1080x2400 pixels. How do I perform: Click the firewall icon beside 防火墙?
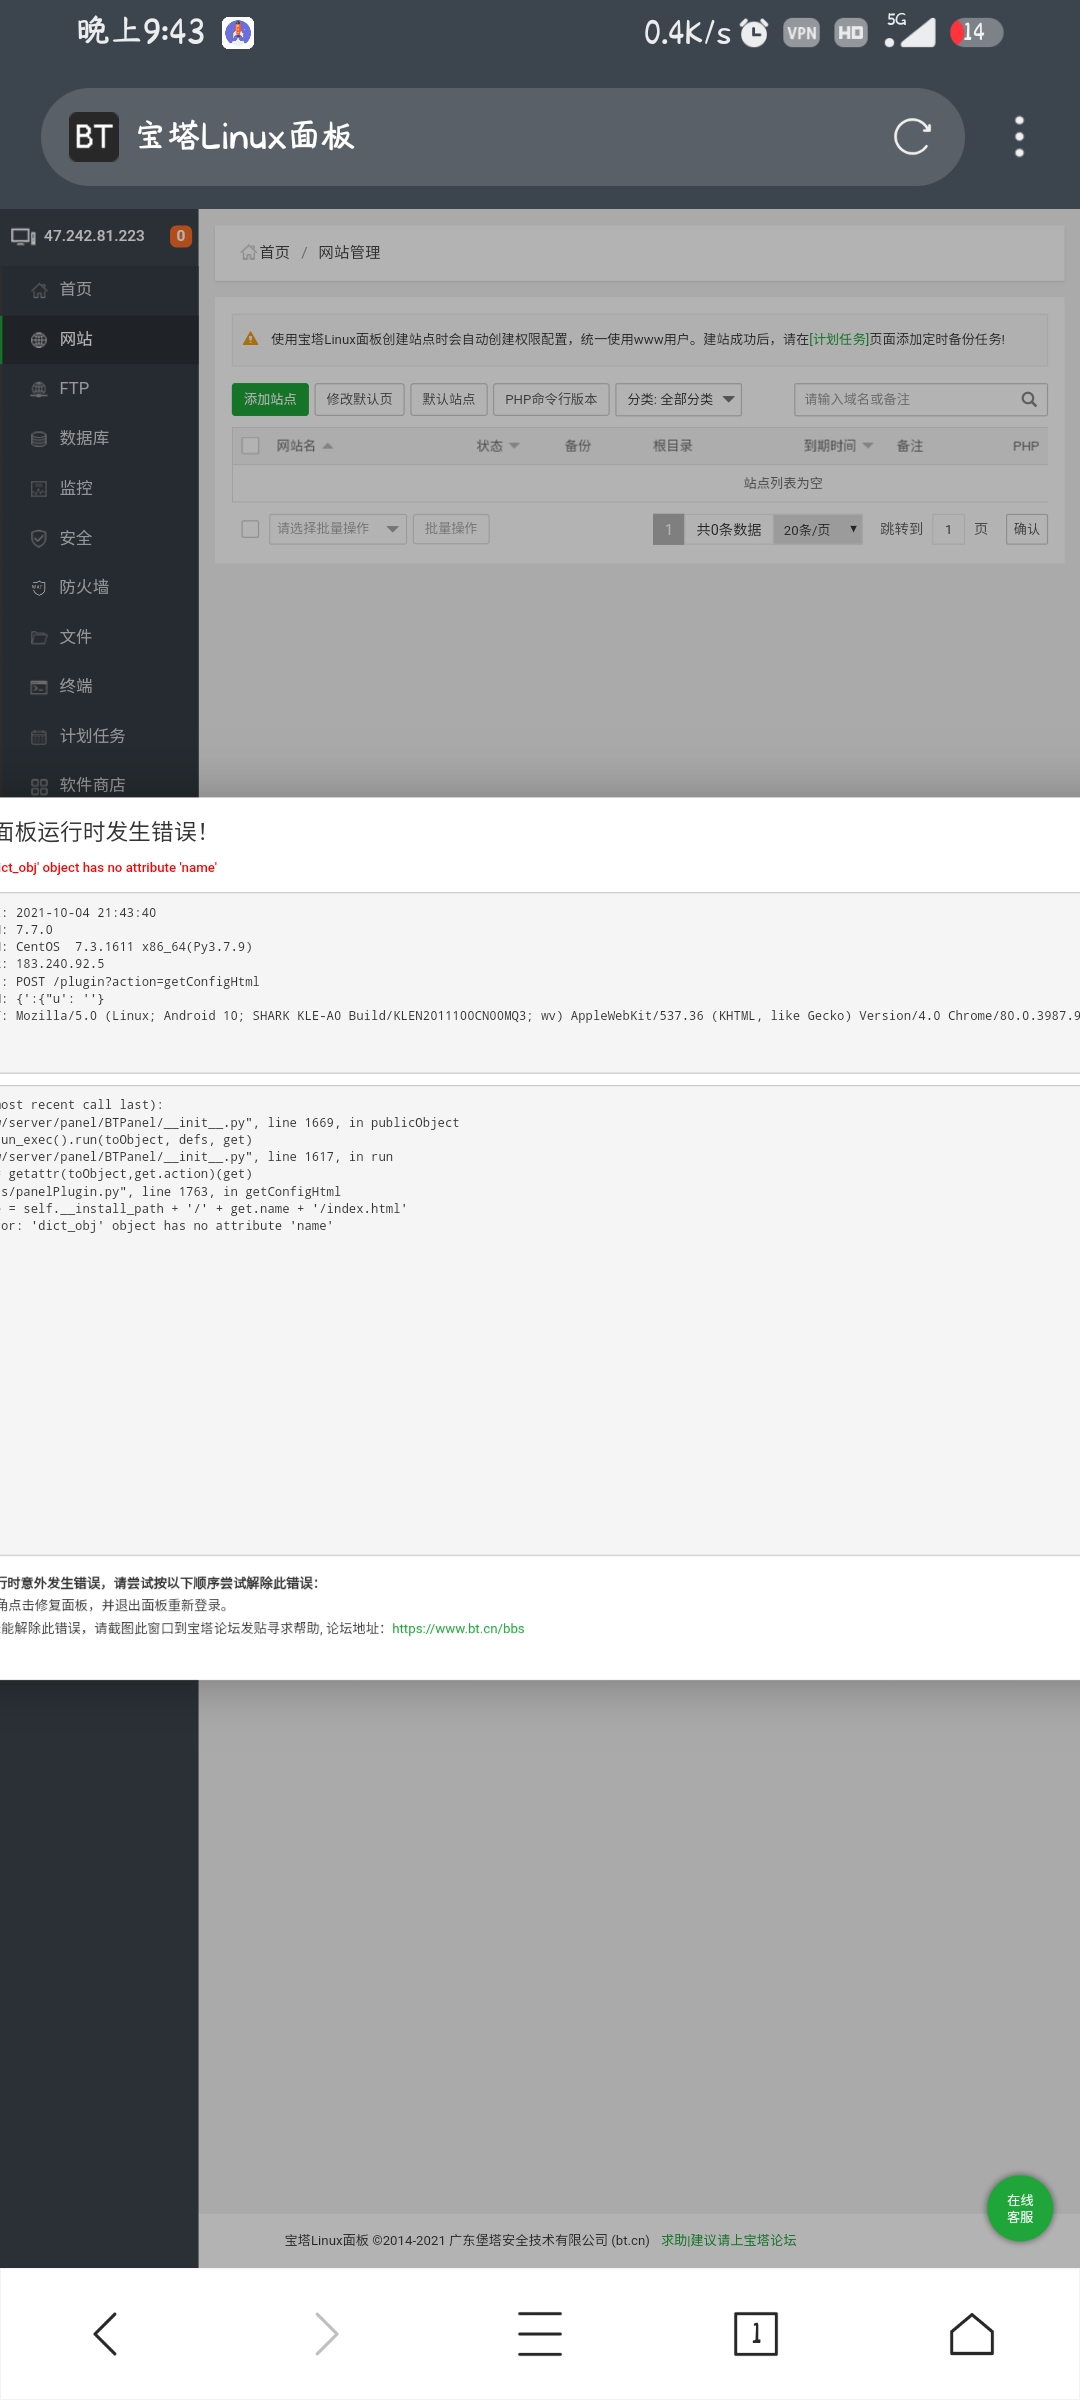click(39, 588)
